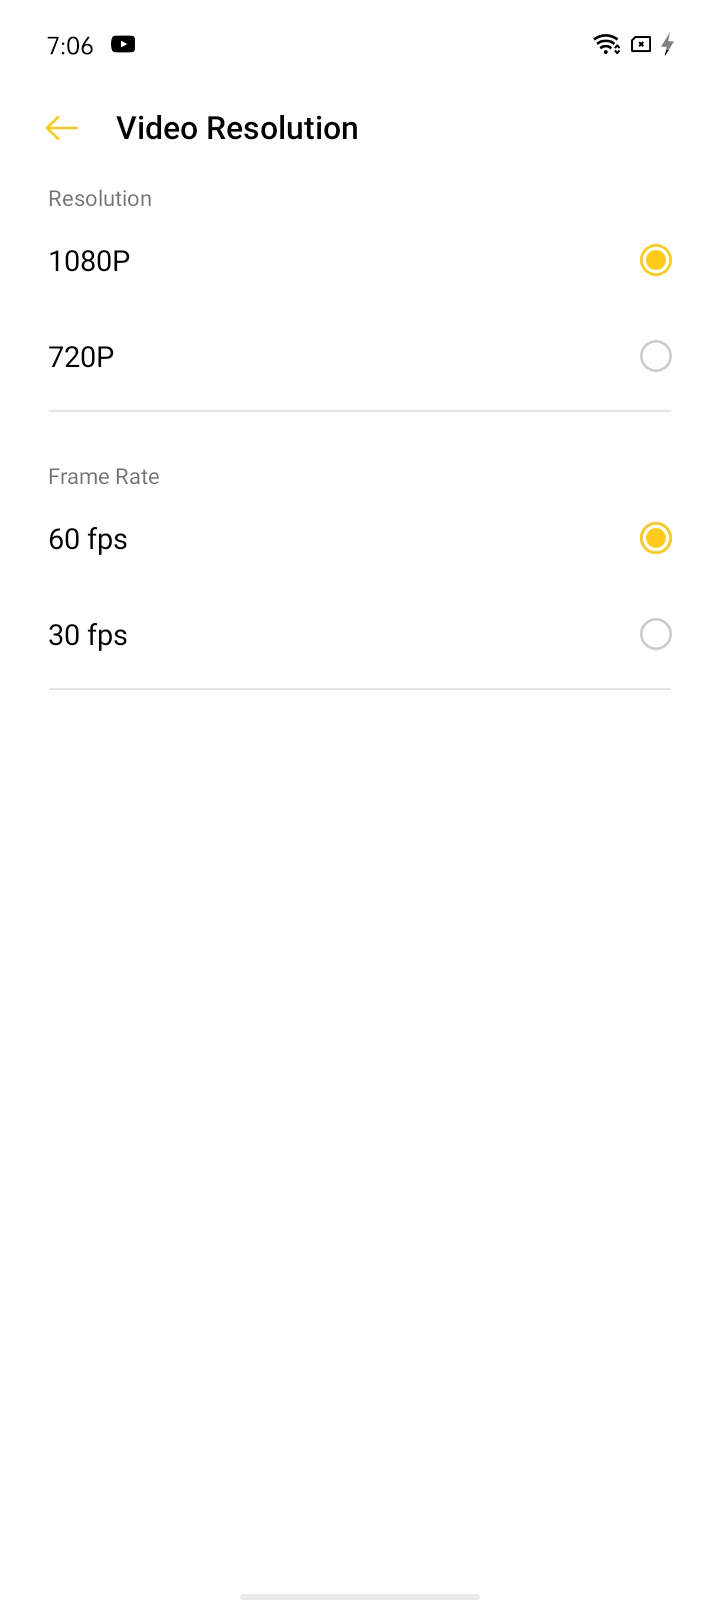Select the 30 fps radio button
This screenshot has width=720, height=1600.
pyautogui.click(x=656, y=634)
